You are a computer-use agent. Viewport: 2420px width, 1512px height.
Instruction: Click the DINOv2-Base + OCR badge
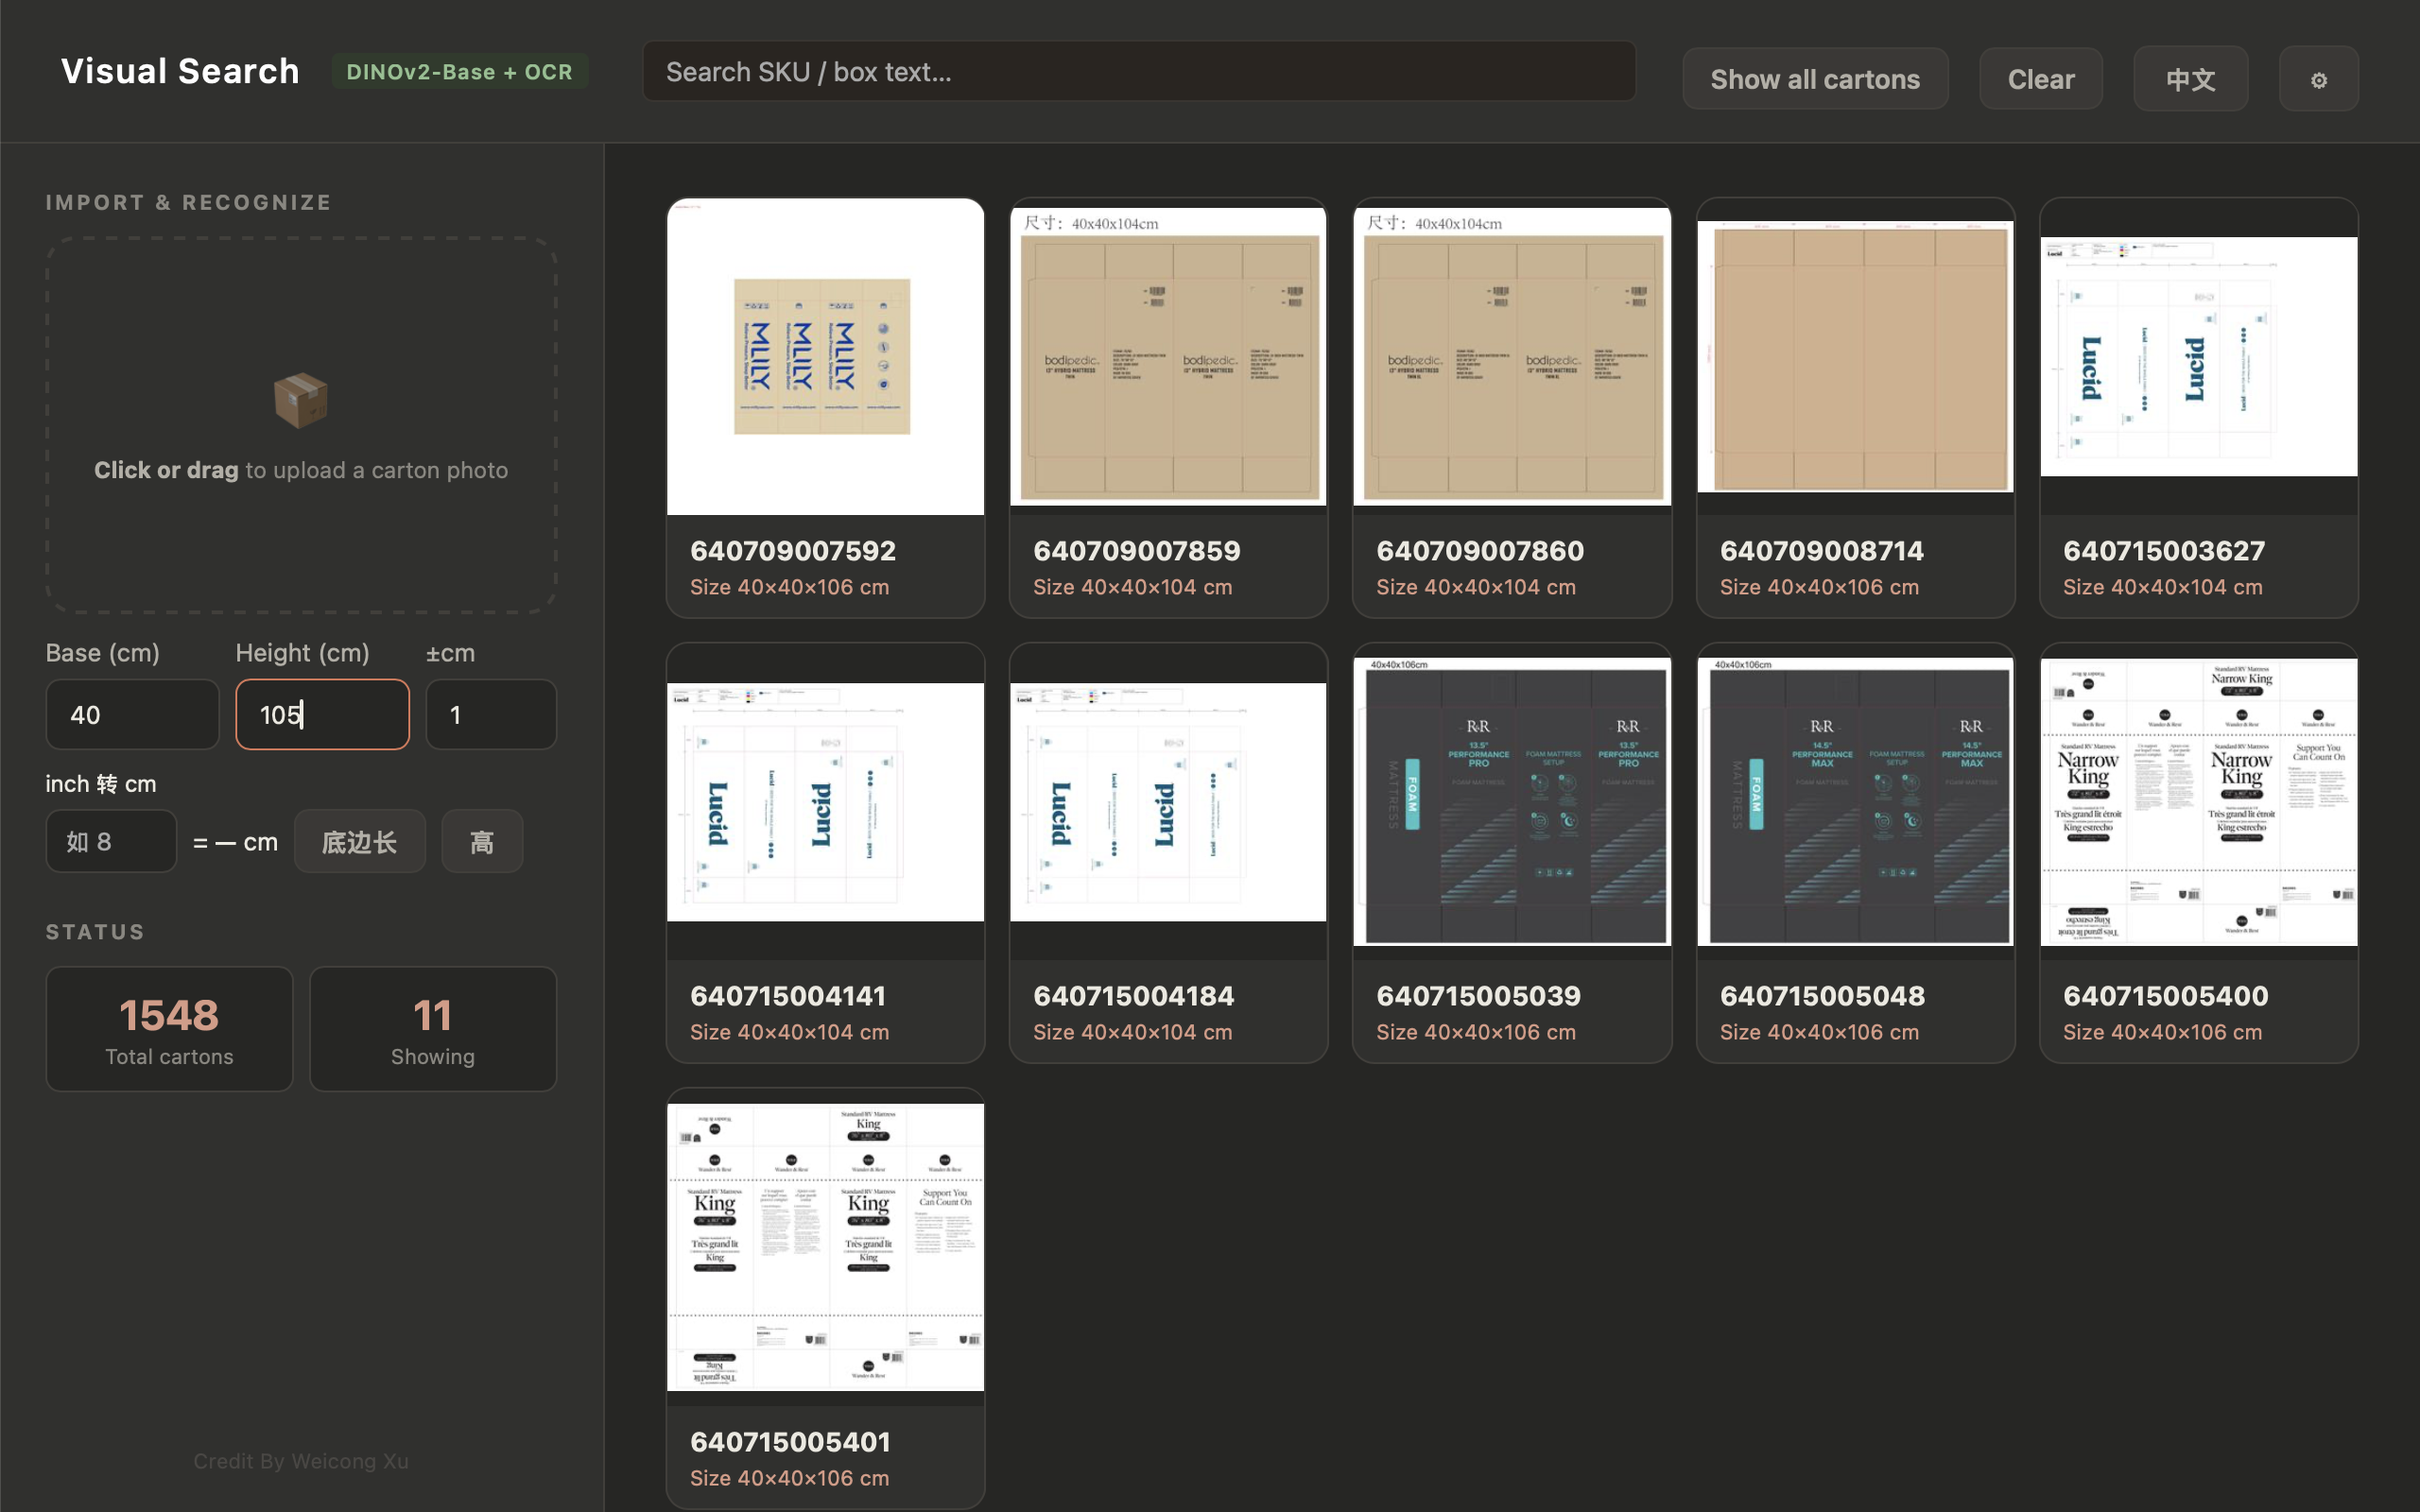(x=459, y=72)
